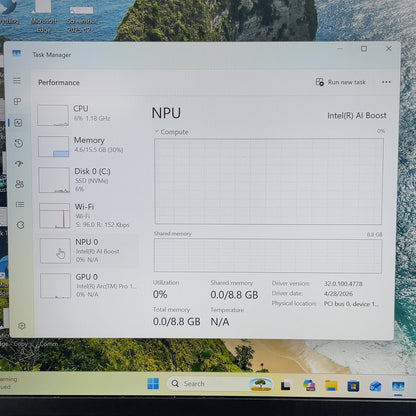Open the Services sidebar icon

(x=20, y=225)
